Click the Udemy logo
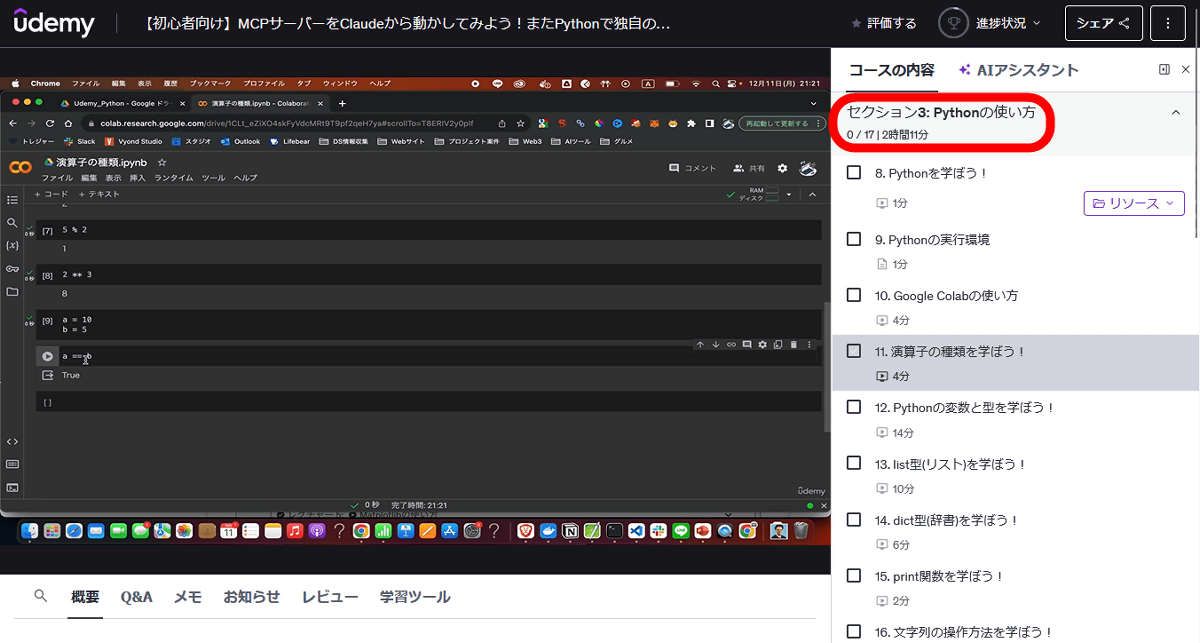The height and width of the screenshot is (643, 1200). [54, 23]
